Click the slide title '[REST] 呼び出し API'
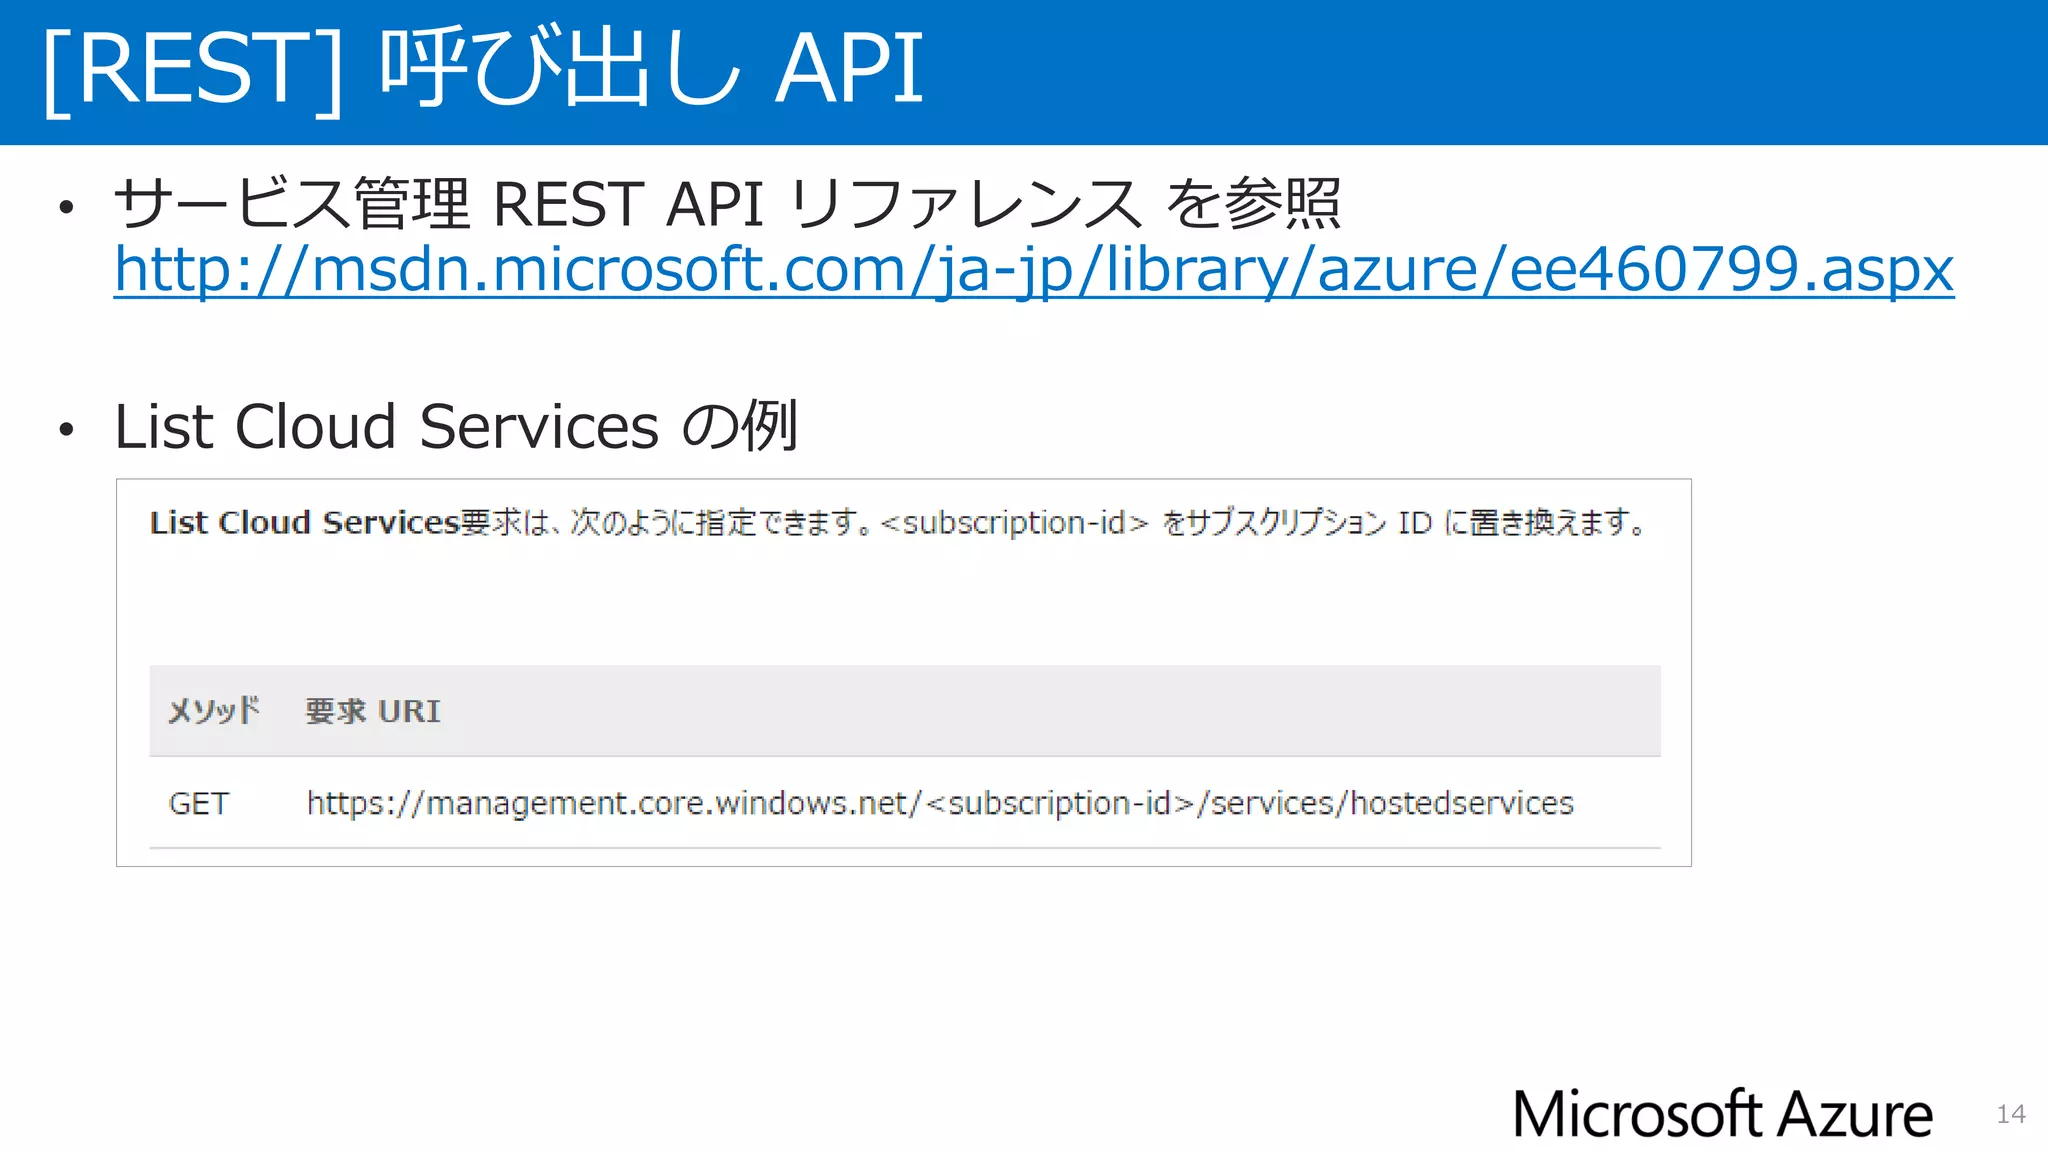The width and height of the screenshot is (2048, 1152). pyautogui.click(x=483, y=68)
